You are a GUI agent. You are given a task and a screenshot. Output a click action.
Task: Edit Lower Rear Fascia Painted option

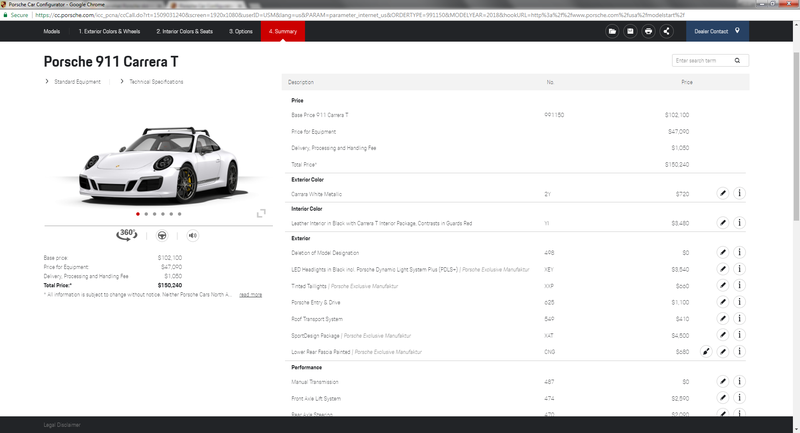click(x=722, y=351)
